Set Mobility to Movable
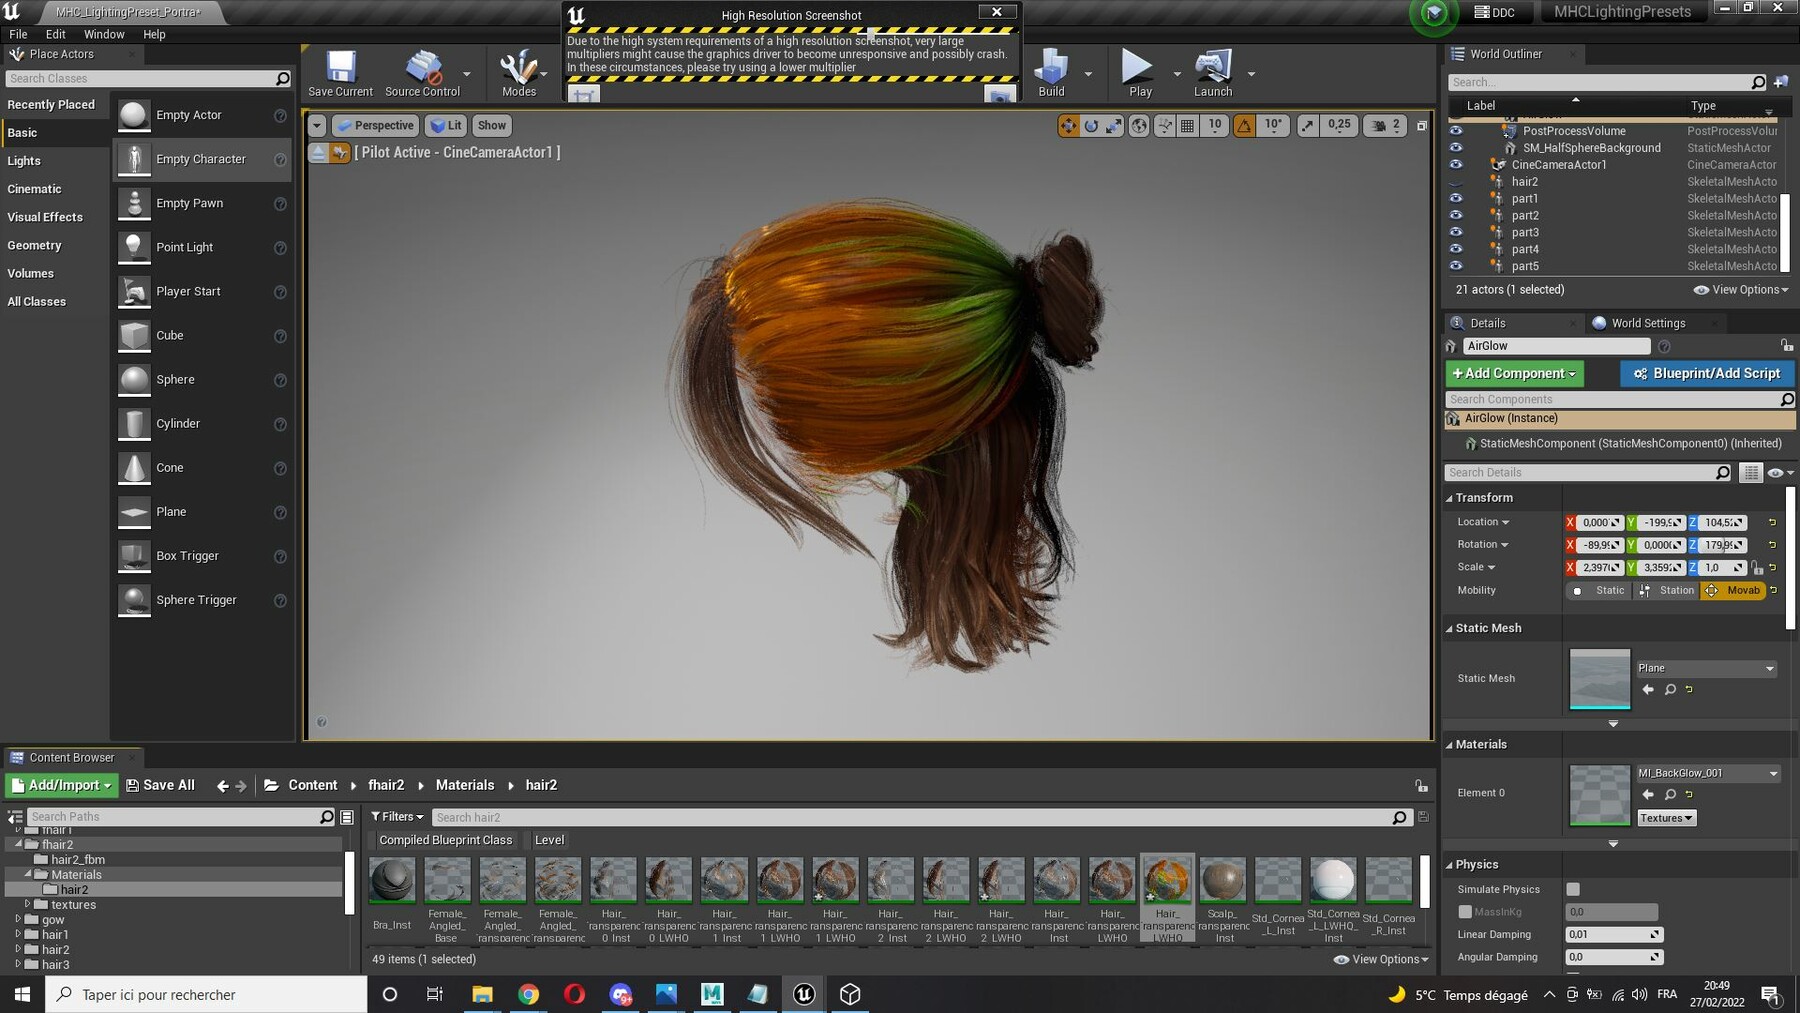1800x1013 pixels. pyautogui.click(x=1732, y=590)
